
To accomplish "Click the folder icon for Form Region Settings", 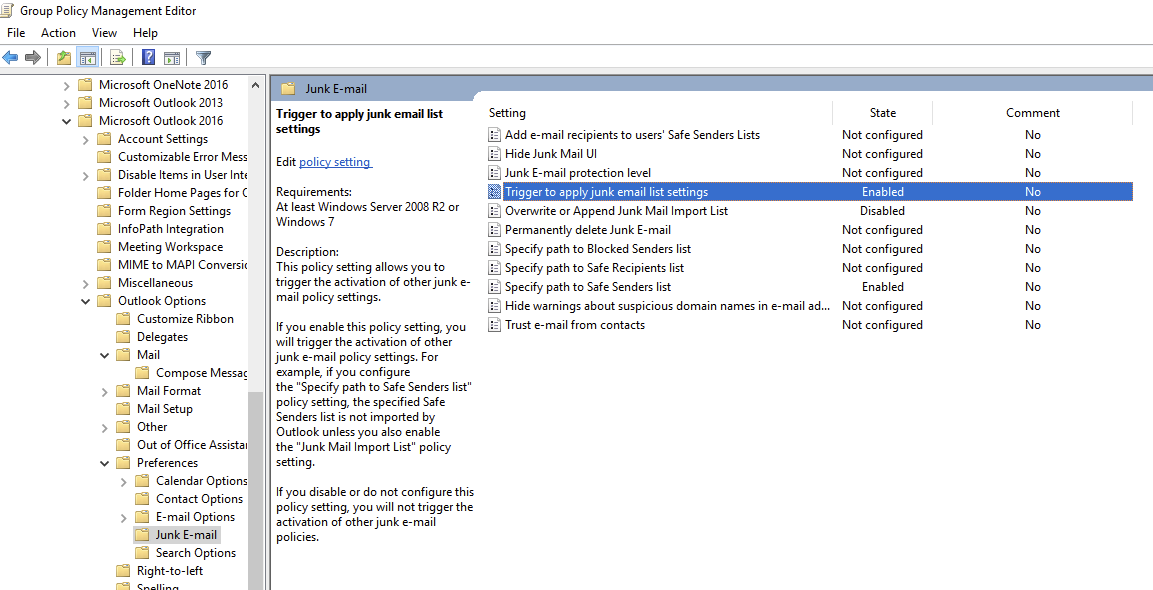I will point(104,210).
